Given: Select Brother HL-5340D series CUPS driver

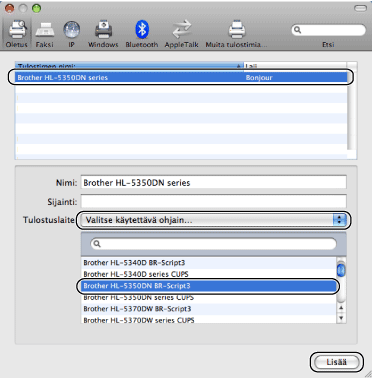Looking at the screenshot, I should 209,274.
